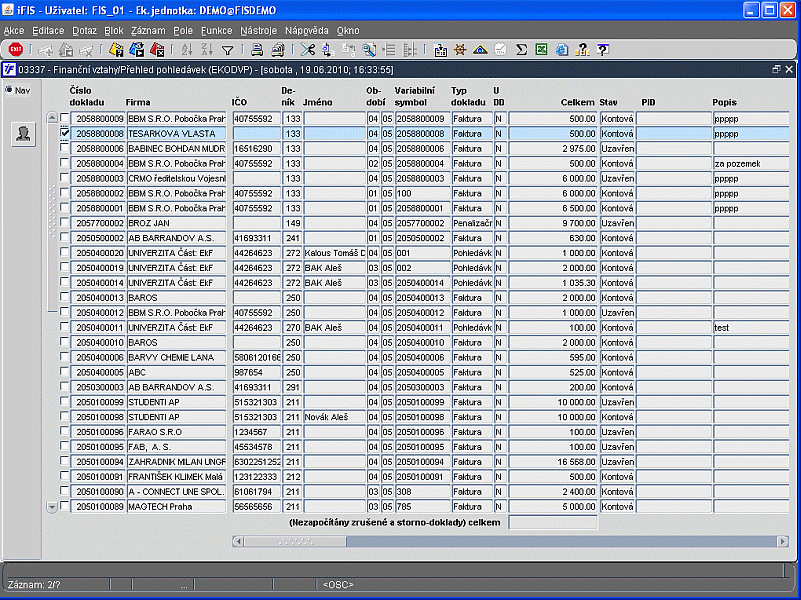Check the box for BARVY CHEMIE LANA row
801x600 pixels.
click(64, 356)
